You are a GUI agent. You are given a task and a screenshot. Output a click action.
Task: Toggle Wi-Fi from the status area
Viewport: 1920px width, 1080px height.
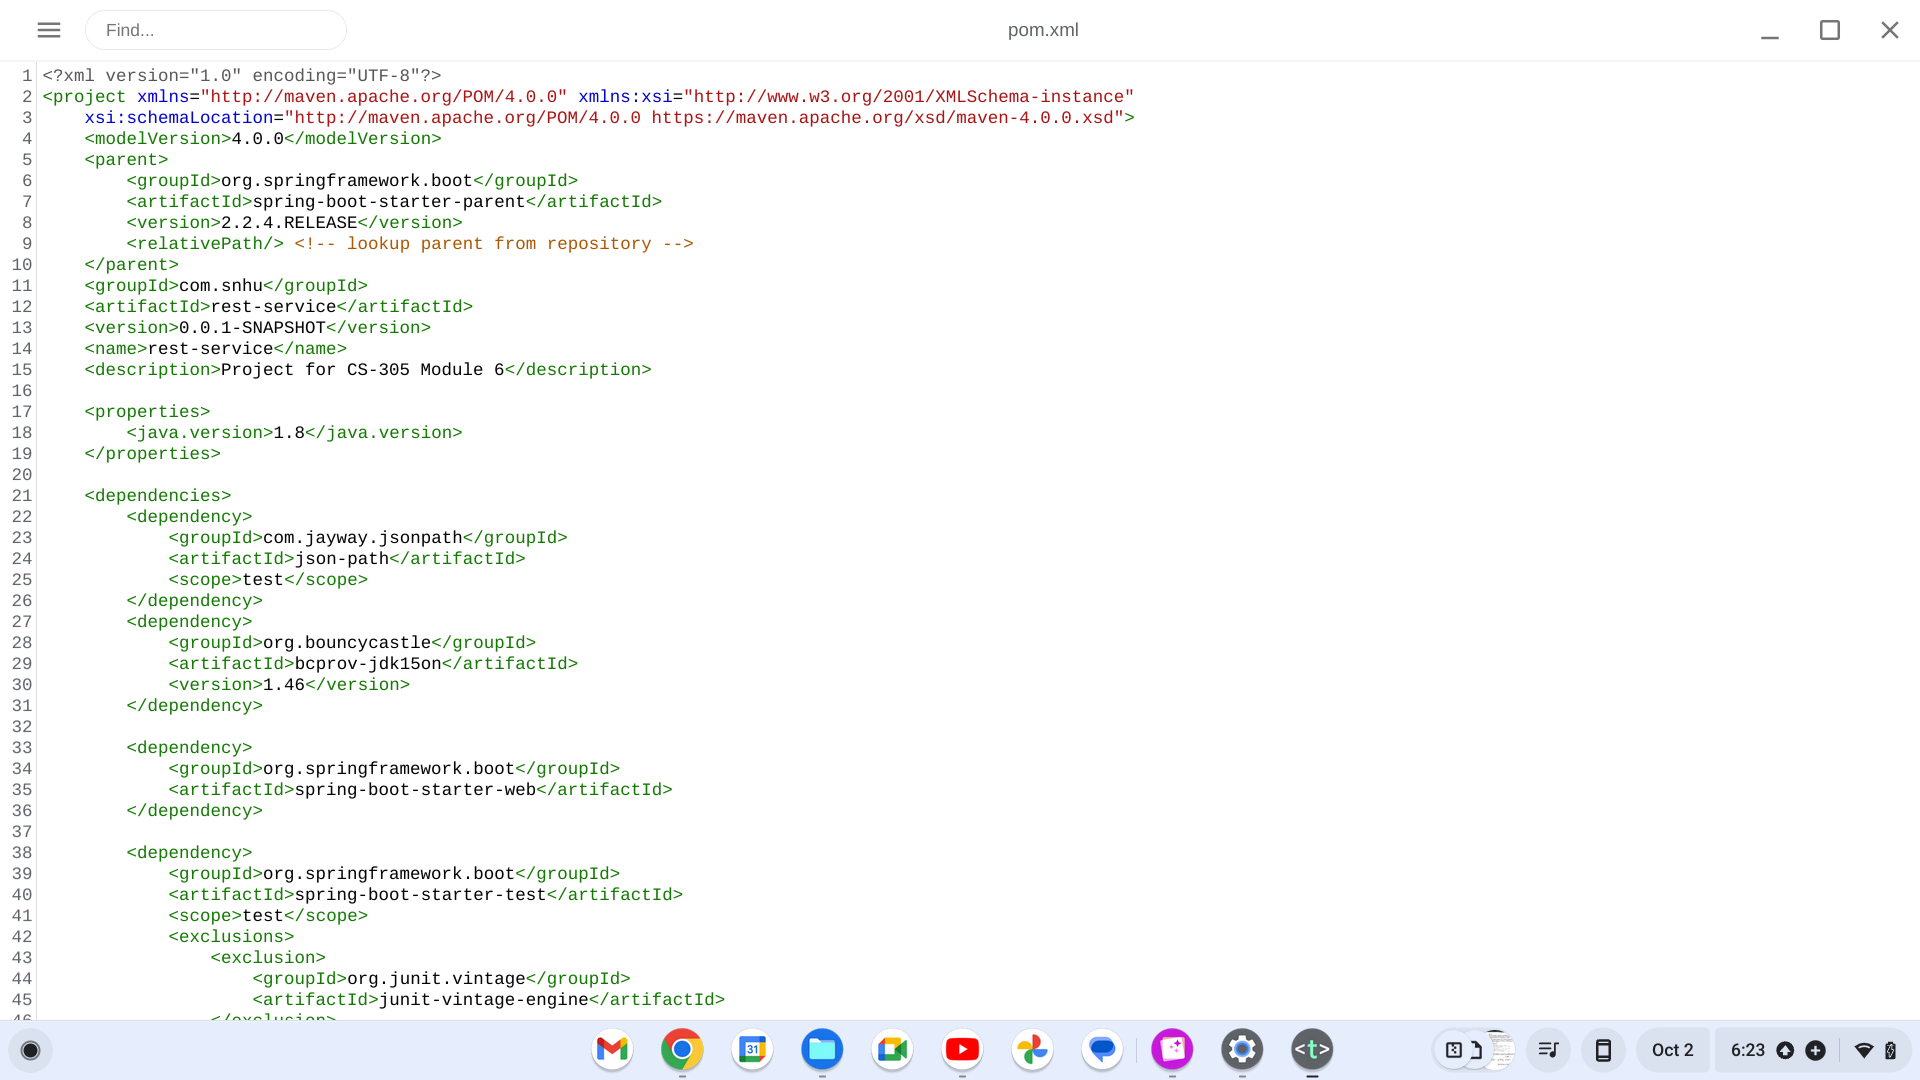click(1864, 1050)
